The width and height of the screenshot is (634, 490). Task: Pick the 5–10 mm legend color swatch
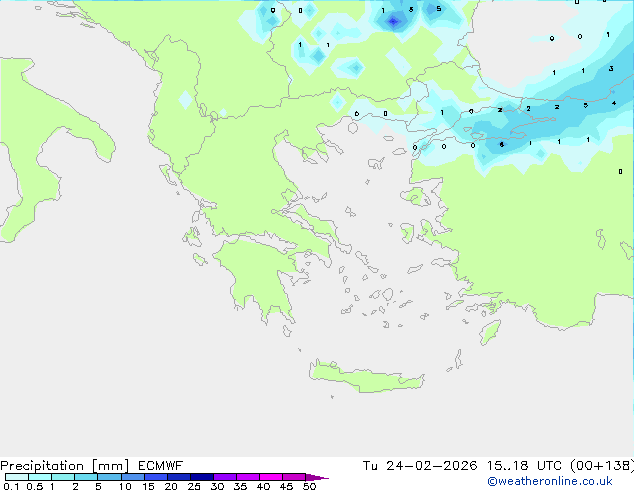pyautogui.click(x=109, y=477)
